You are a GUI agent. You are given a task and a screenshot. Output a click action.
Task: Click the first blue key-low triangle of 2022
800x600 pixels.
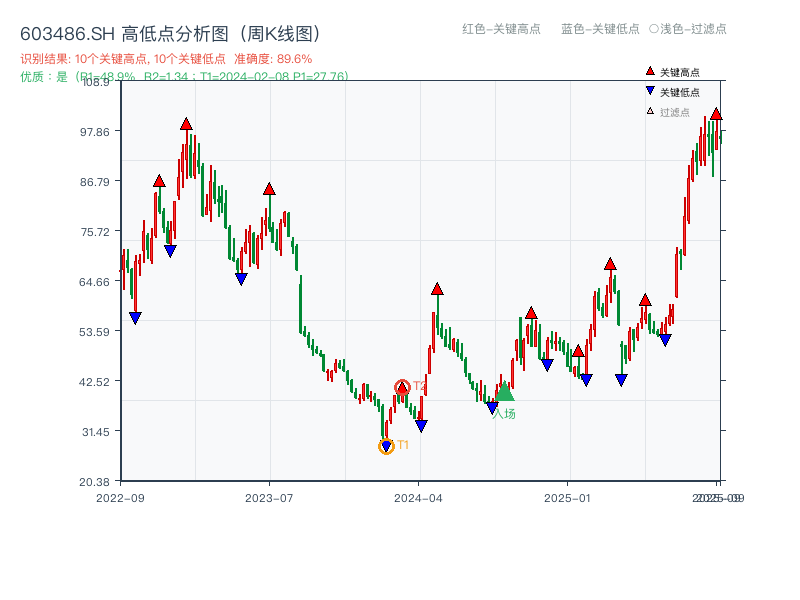134,318
